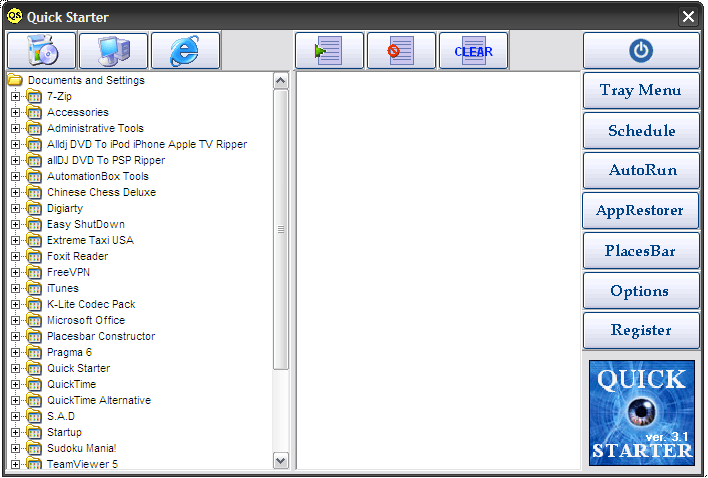708x478 pixels.
Task: Select the My Computer source icon
Action: (x=113, y=50)
